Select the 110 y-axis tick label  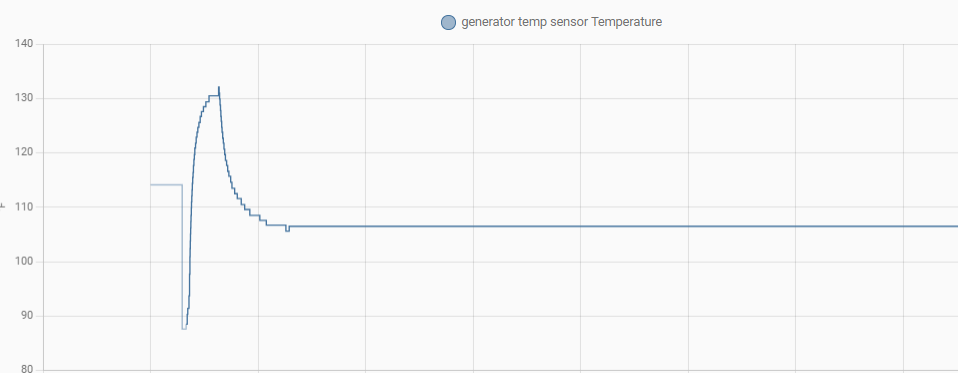[x=25, y=207]
